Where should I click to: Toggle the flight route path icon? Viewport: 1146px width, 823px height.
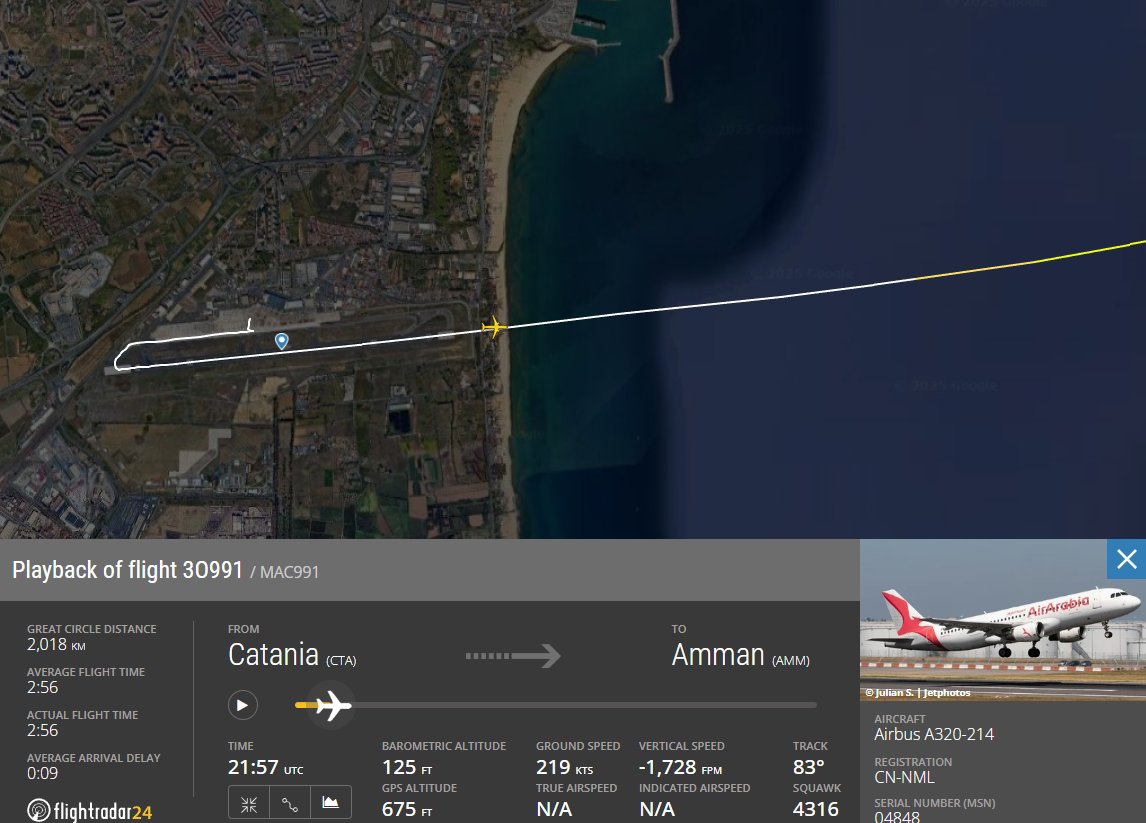click(x=290, y=804)
